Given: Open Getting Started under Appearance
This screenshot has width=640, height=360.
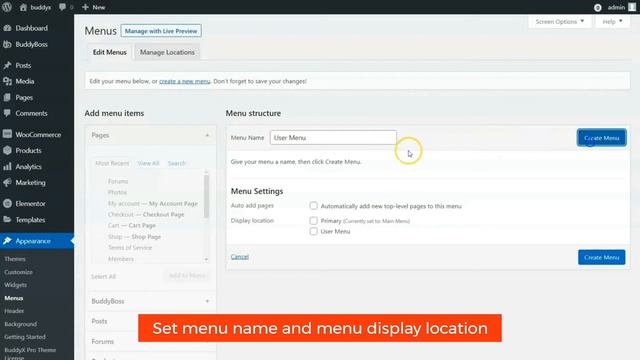Looking at the screenshot, I should point(25,337).
